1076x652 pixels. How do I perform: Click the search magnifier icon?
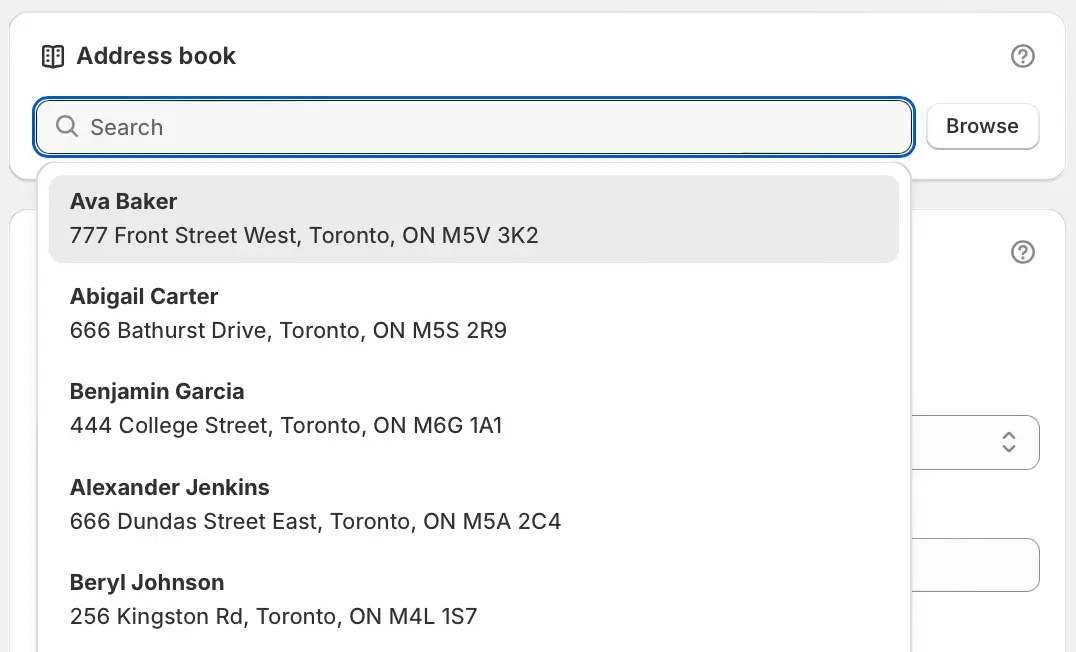tap(67, 126)
